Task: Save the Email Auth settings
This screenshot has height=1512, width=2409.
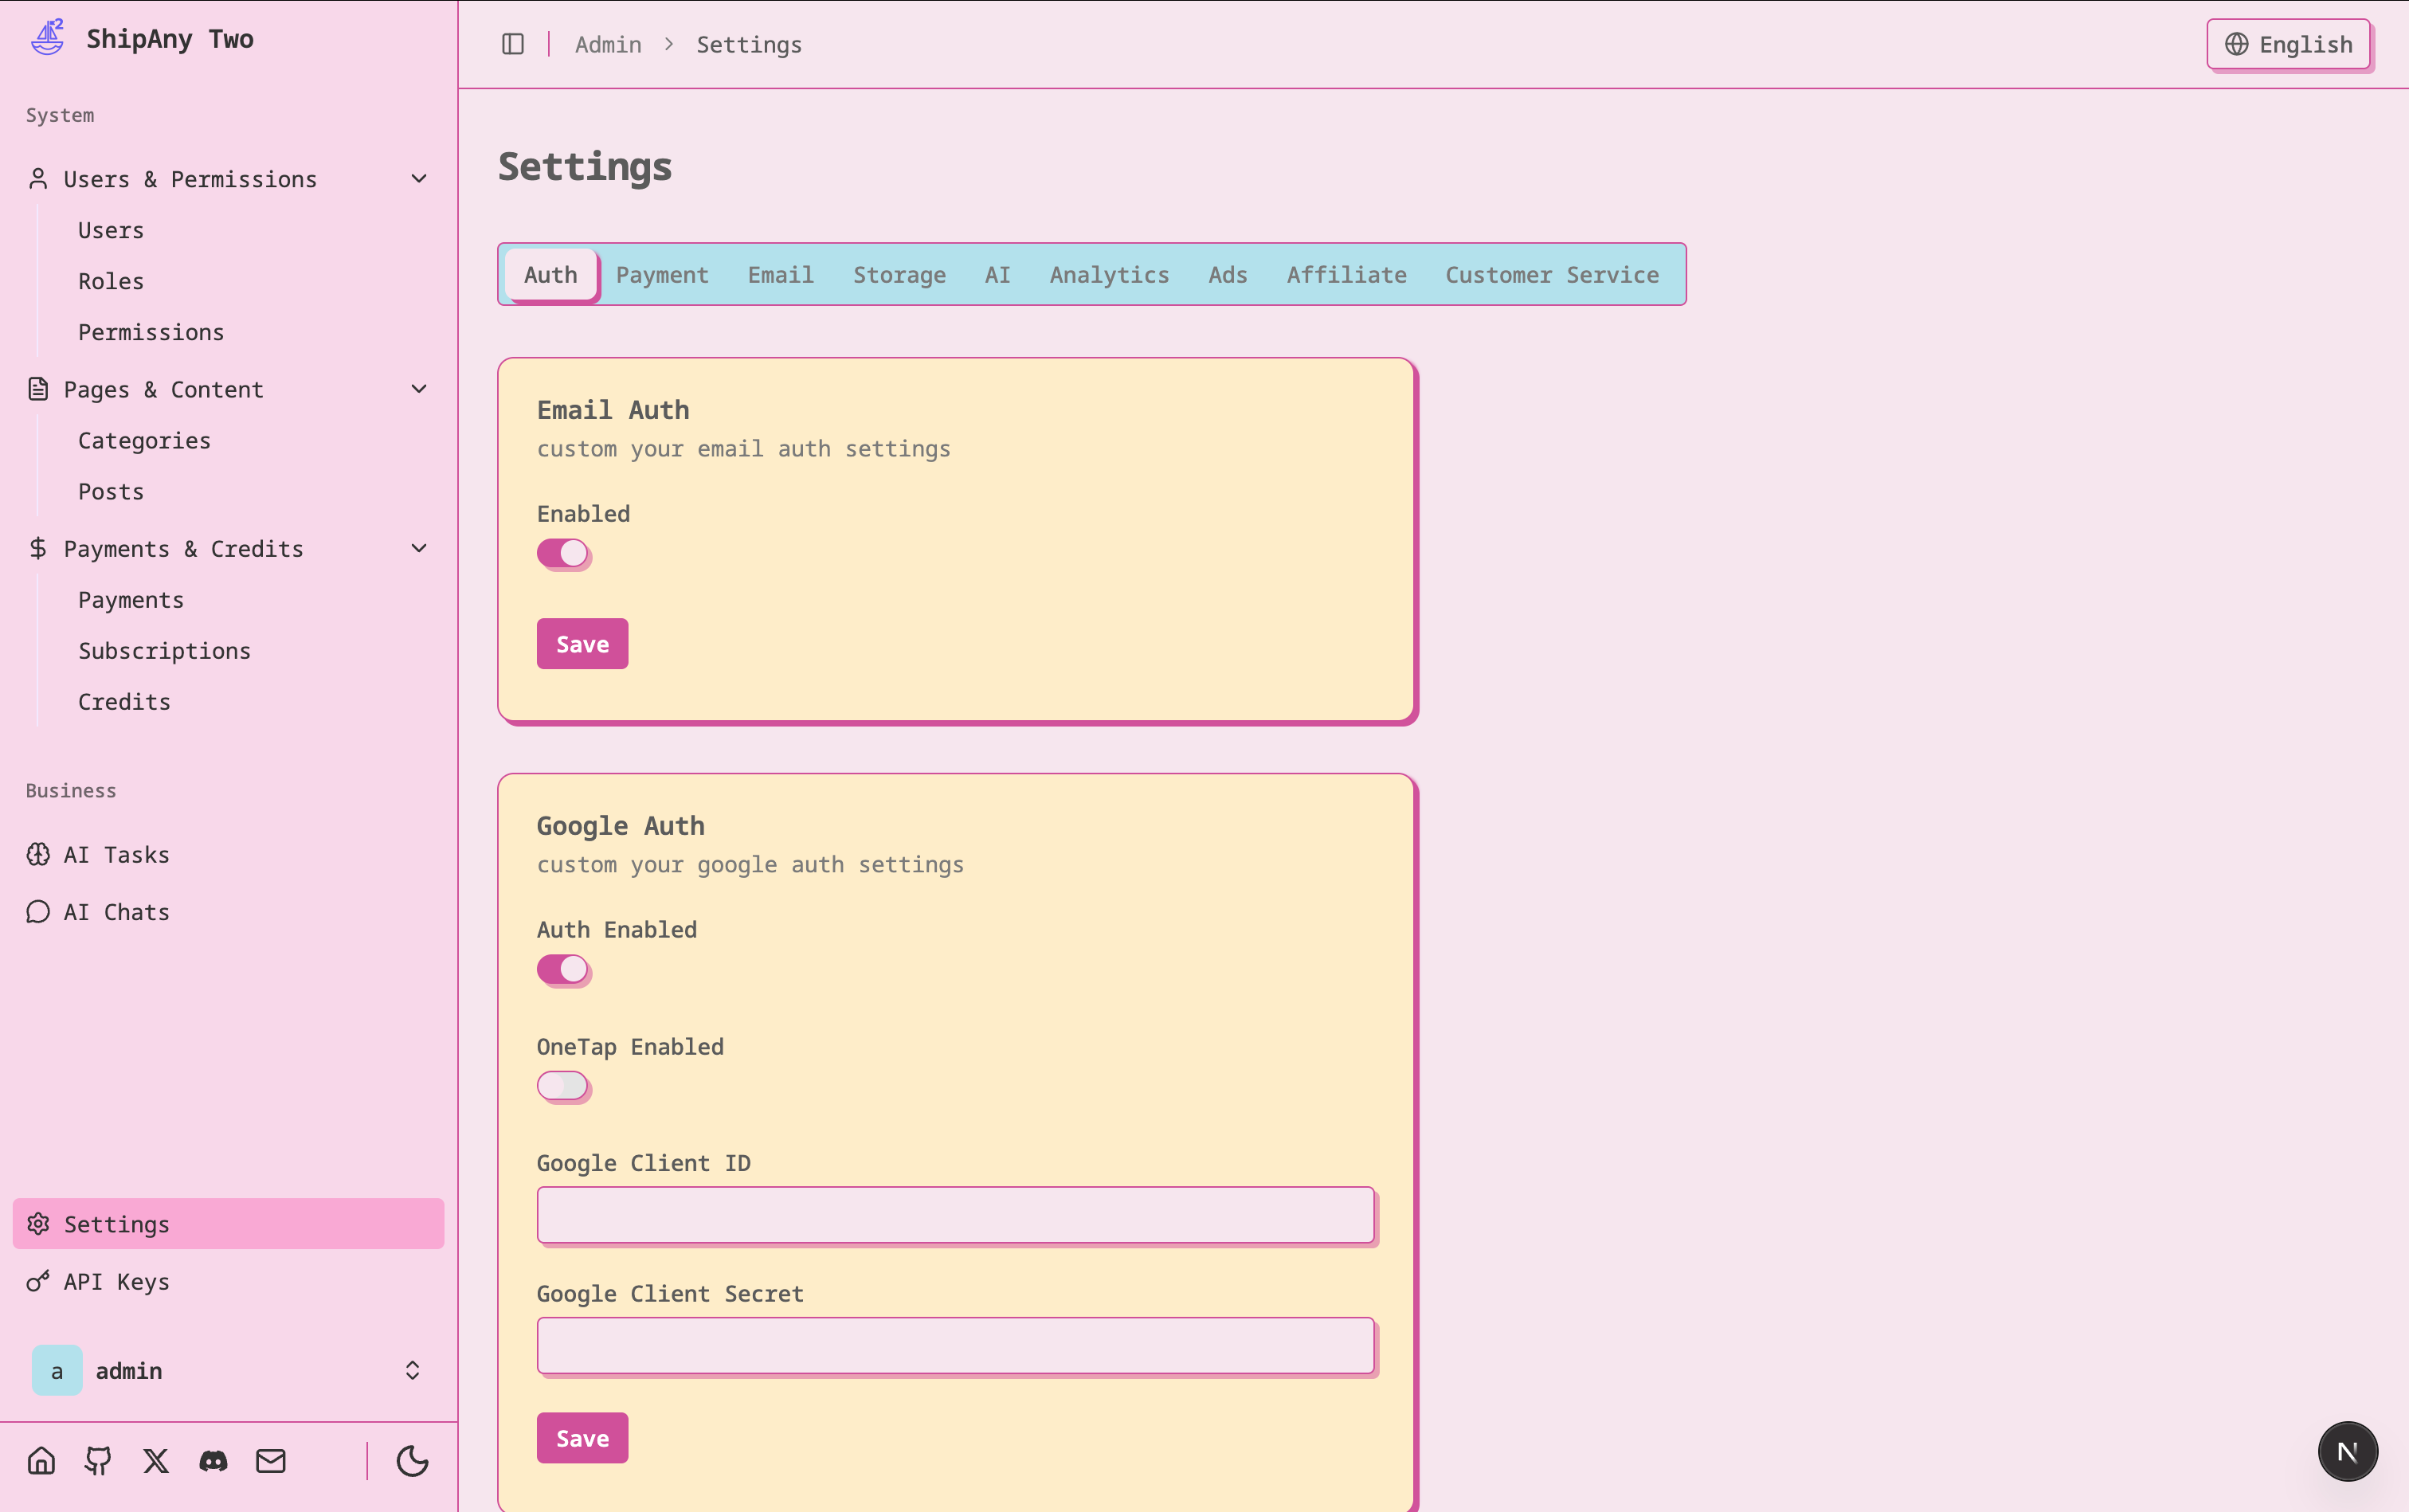Action: [582, 644]
